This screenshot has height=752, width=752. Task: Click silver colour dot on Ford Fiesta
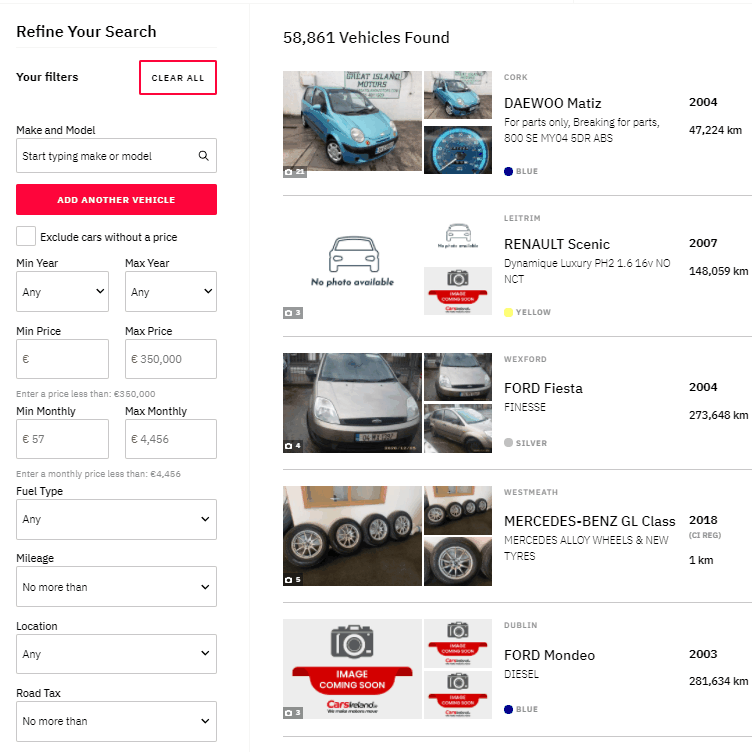(x=508, y=443)
